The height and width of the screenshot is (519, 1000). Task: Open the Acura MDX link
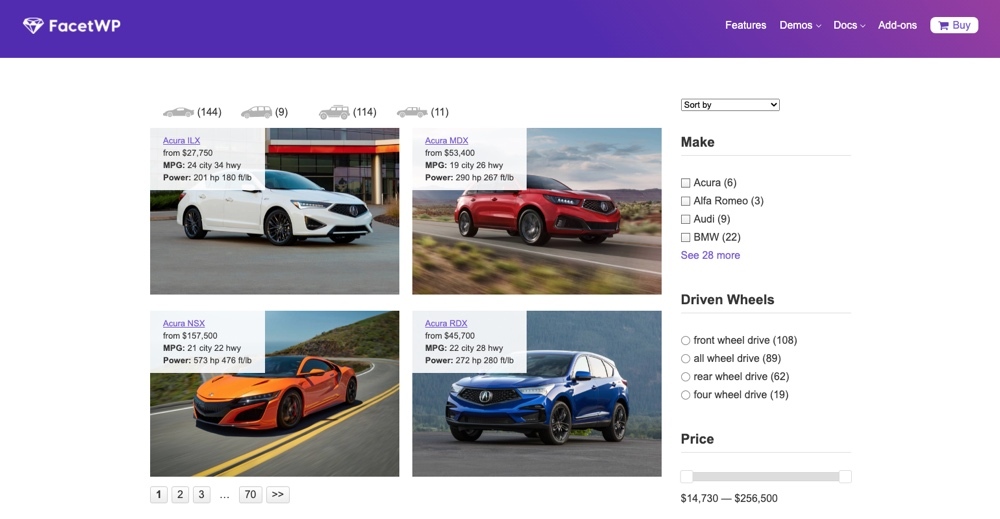tap(446, 140)
